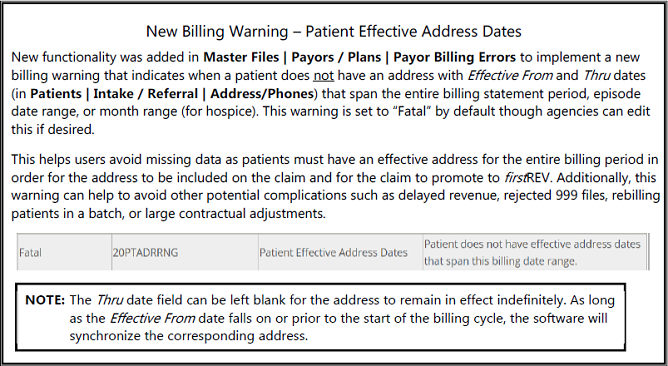Image resolution: width=668 pixels, height=366 pixels.
Task: Click italic Thru in the note box
Action: pyautogui.click(x=109, y=300)
